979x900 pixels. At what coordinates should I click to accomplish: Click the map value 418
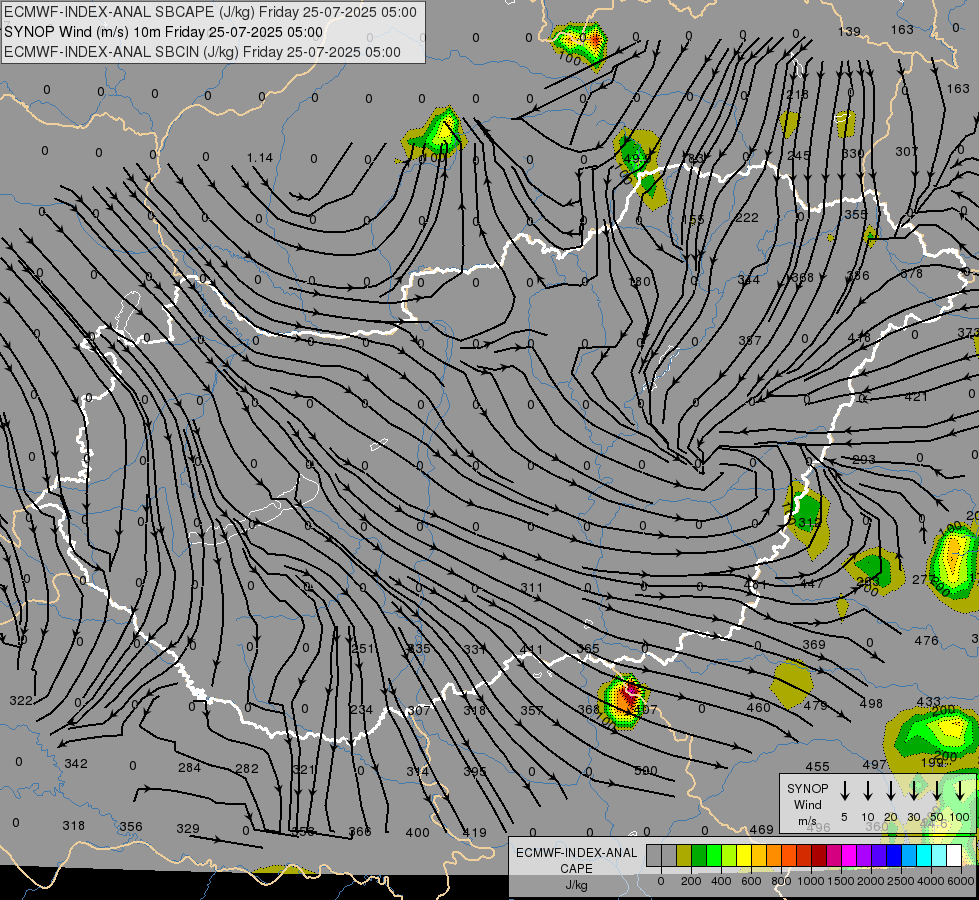point(859,337)
